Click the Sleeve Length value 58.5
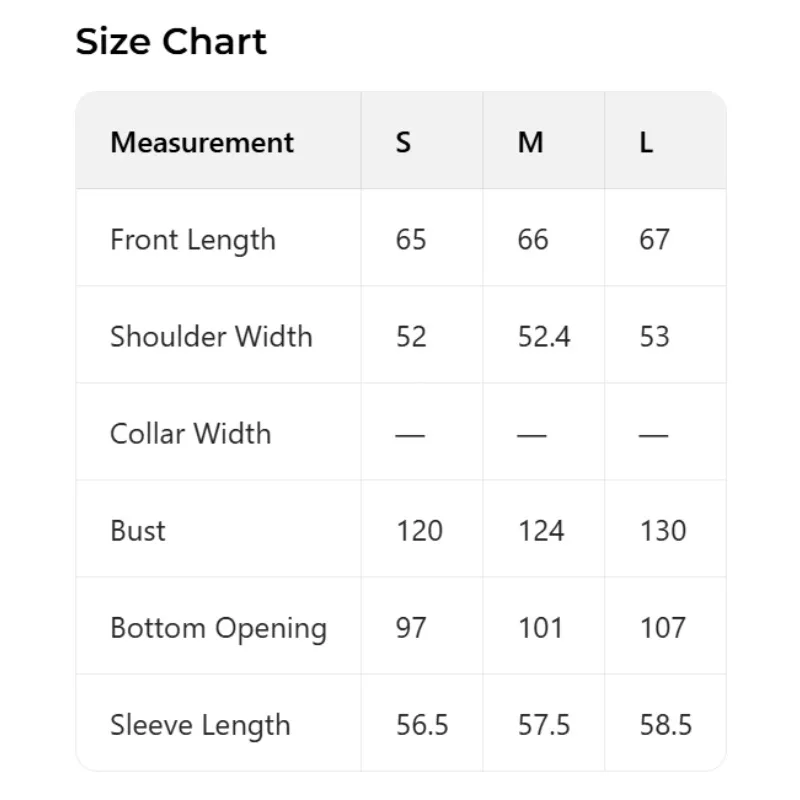Screen dimensions: 800x800 (666, 725)
